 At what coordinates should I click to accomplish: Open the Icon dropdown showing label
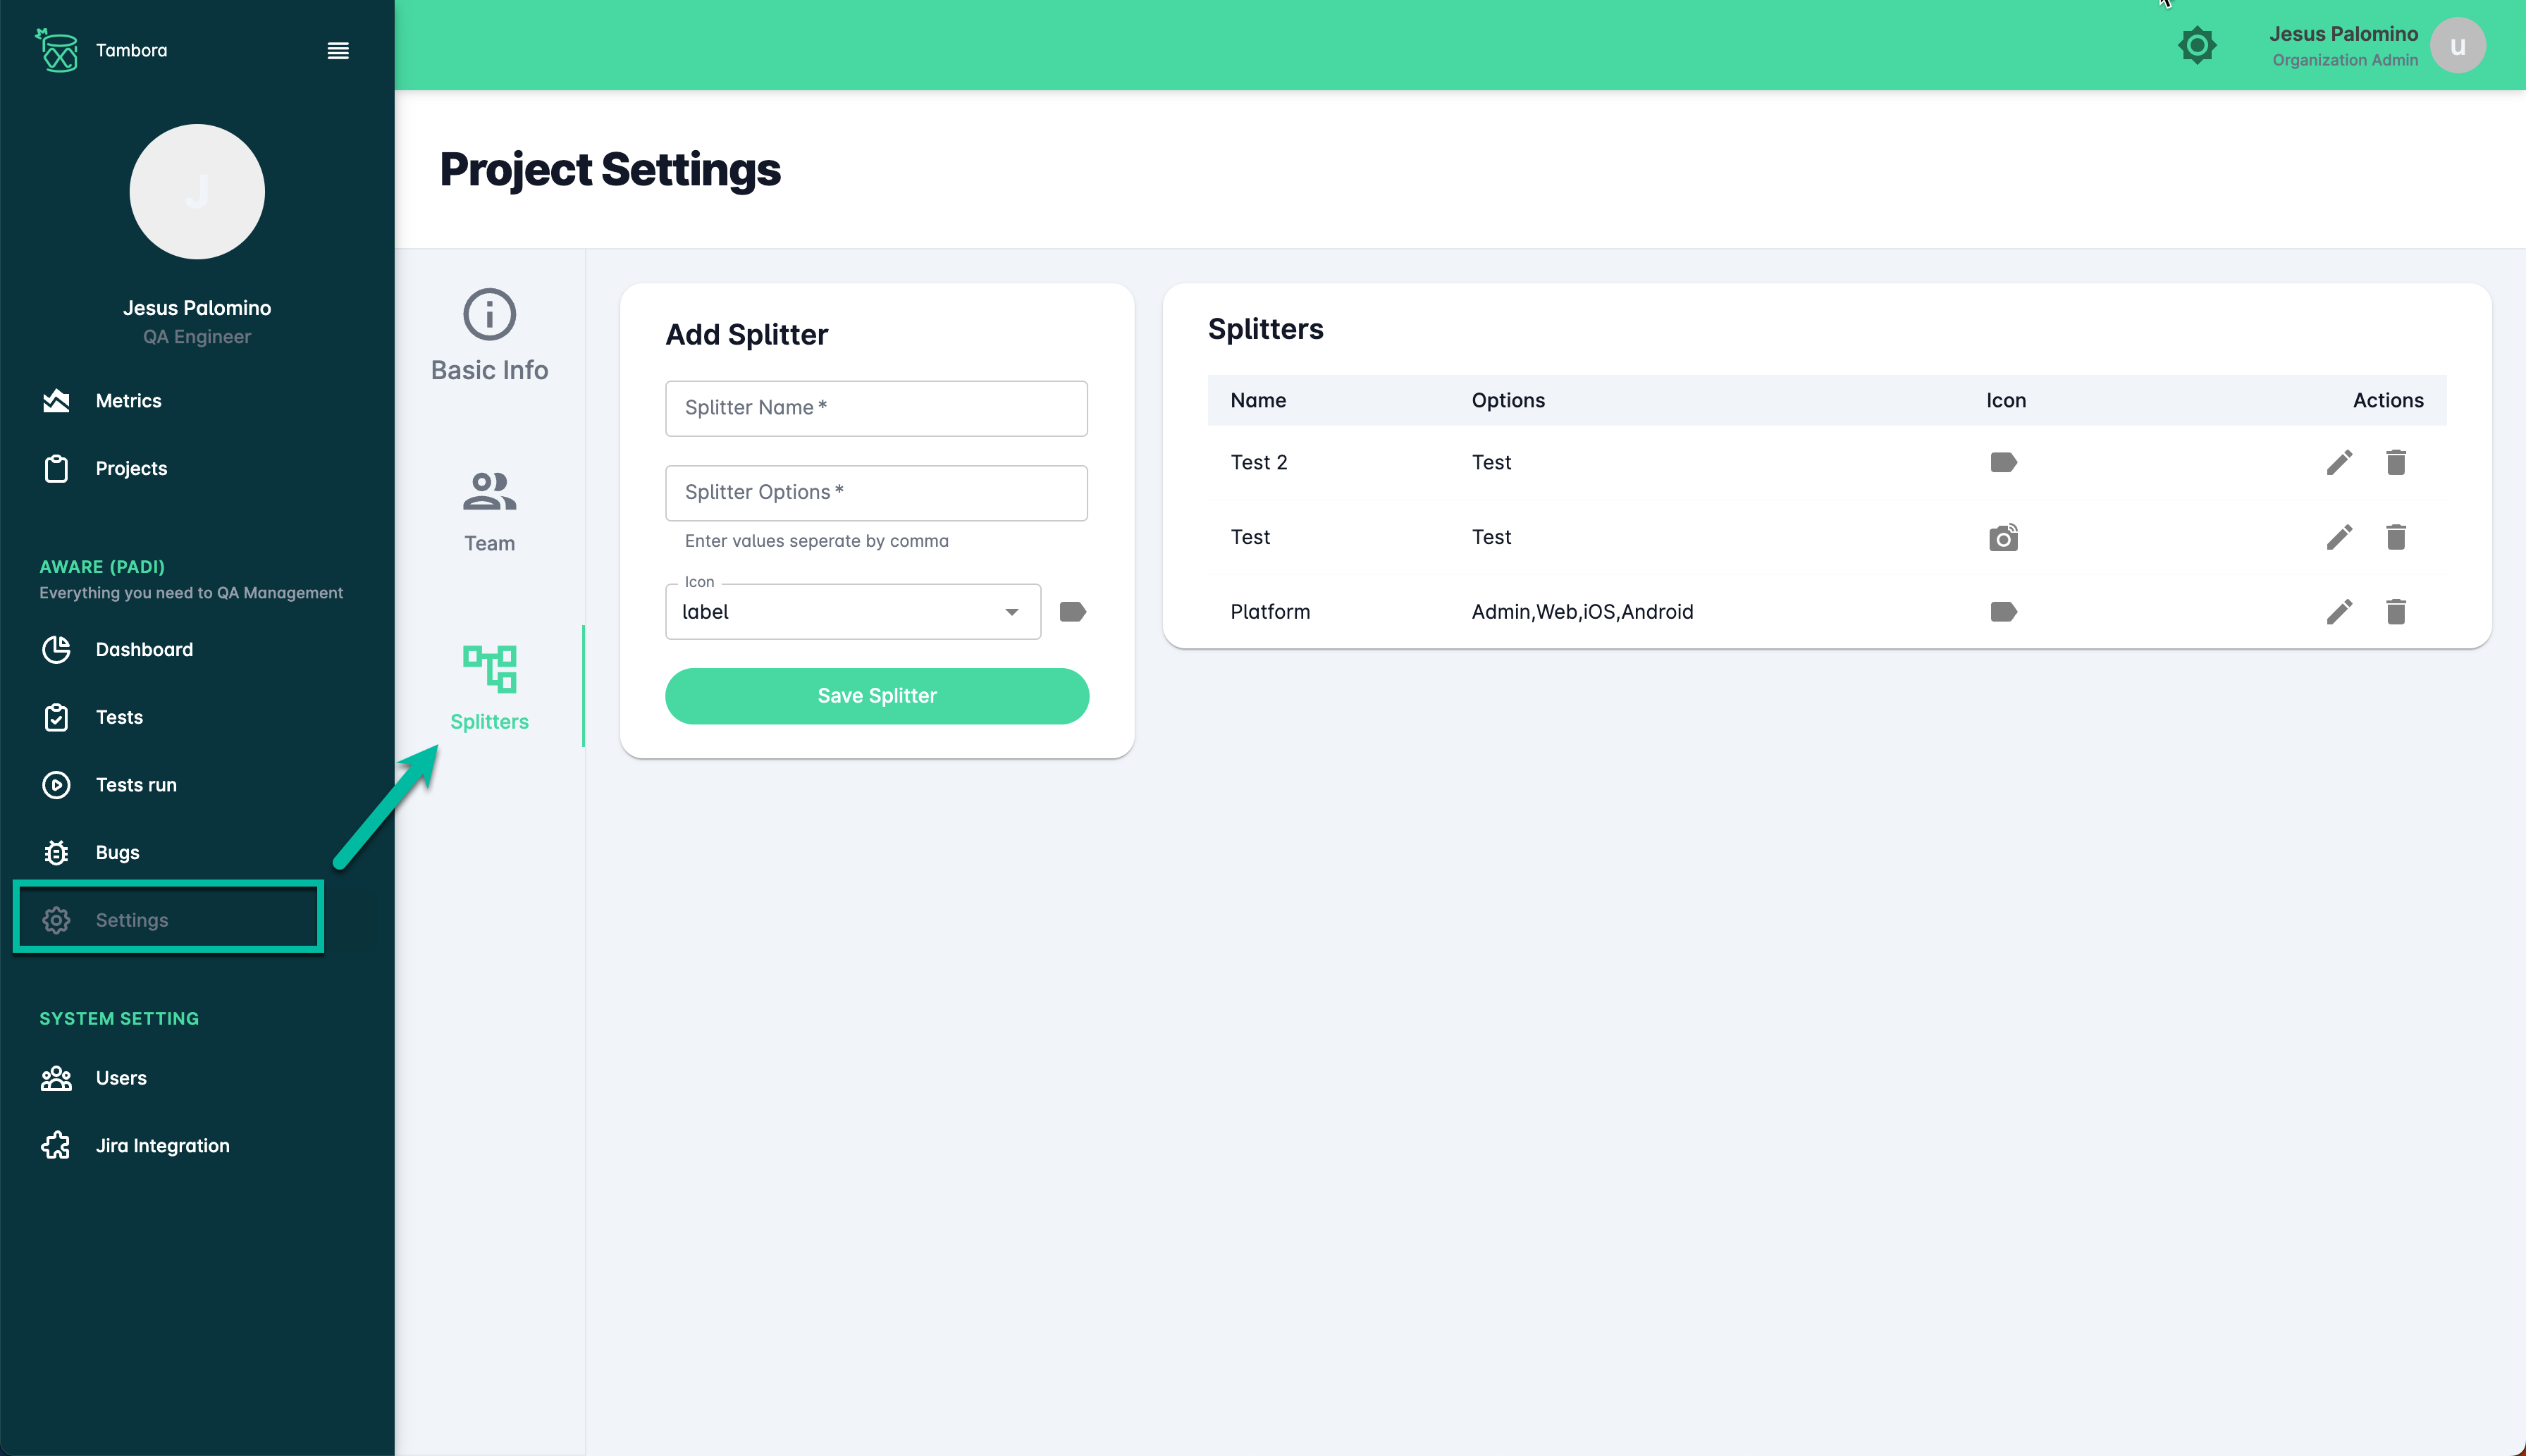tap(853, 612)
